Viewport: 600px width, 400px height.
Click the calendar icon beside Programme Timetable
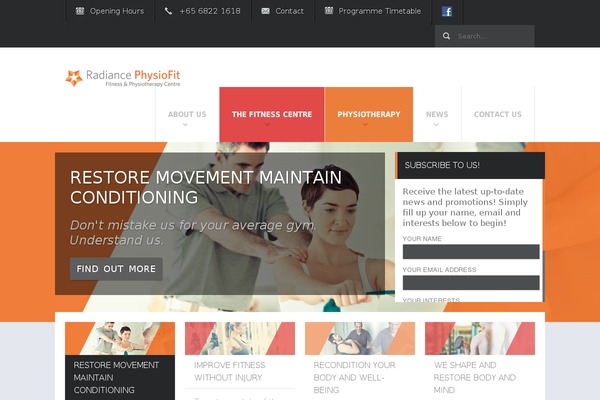(329, 11)
